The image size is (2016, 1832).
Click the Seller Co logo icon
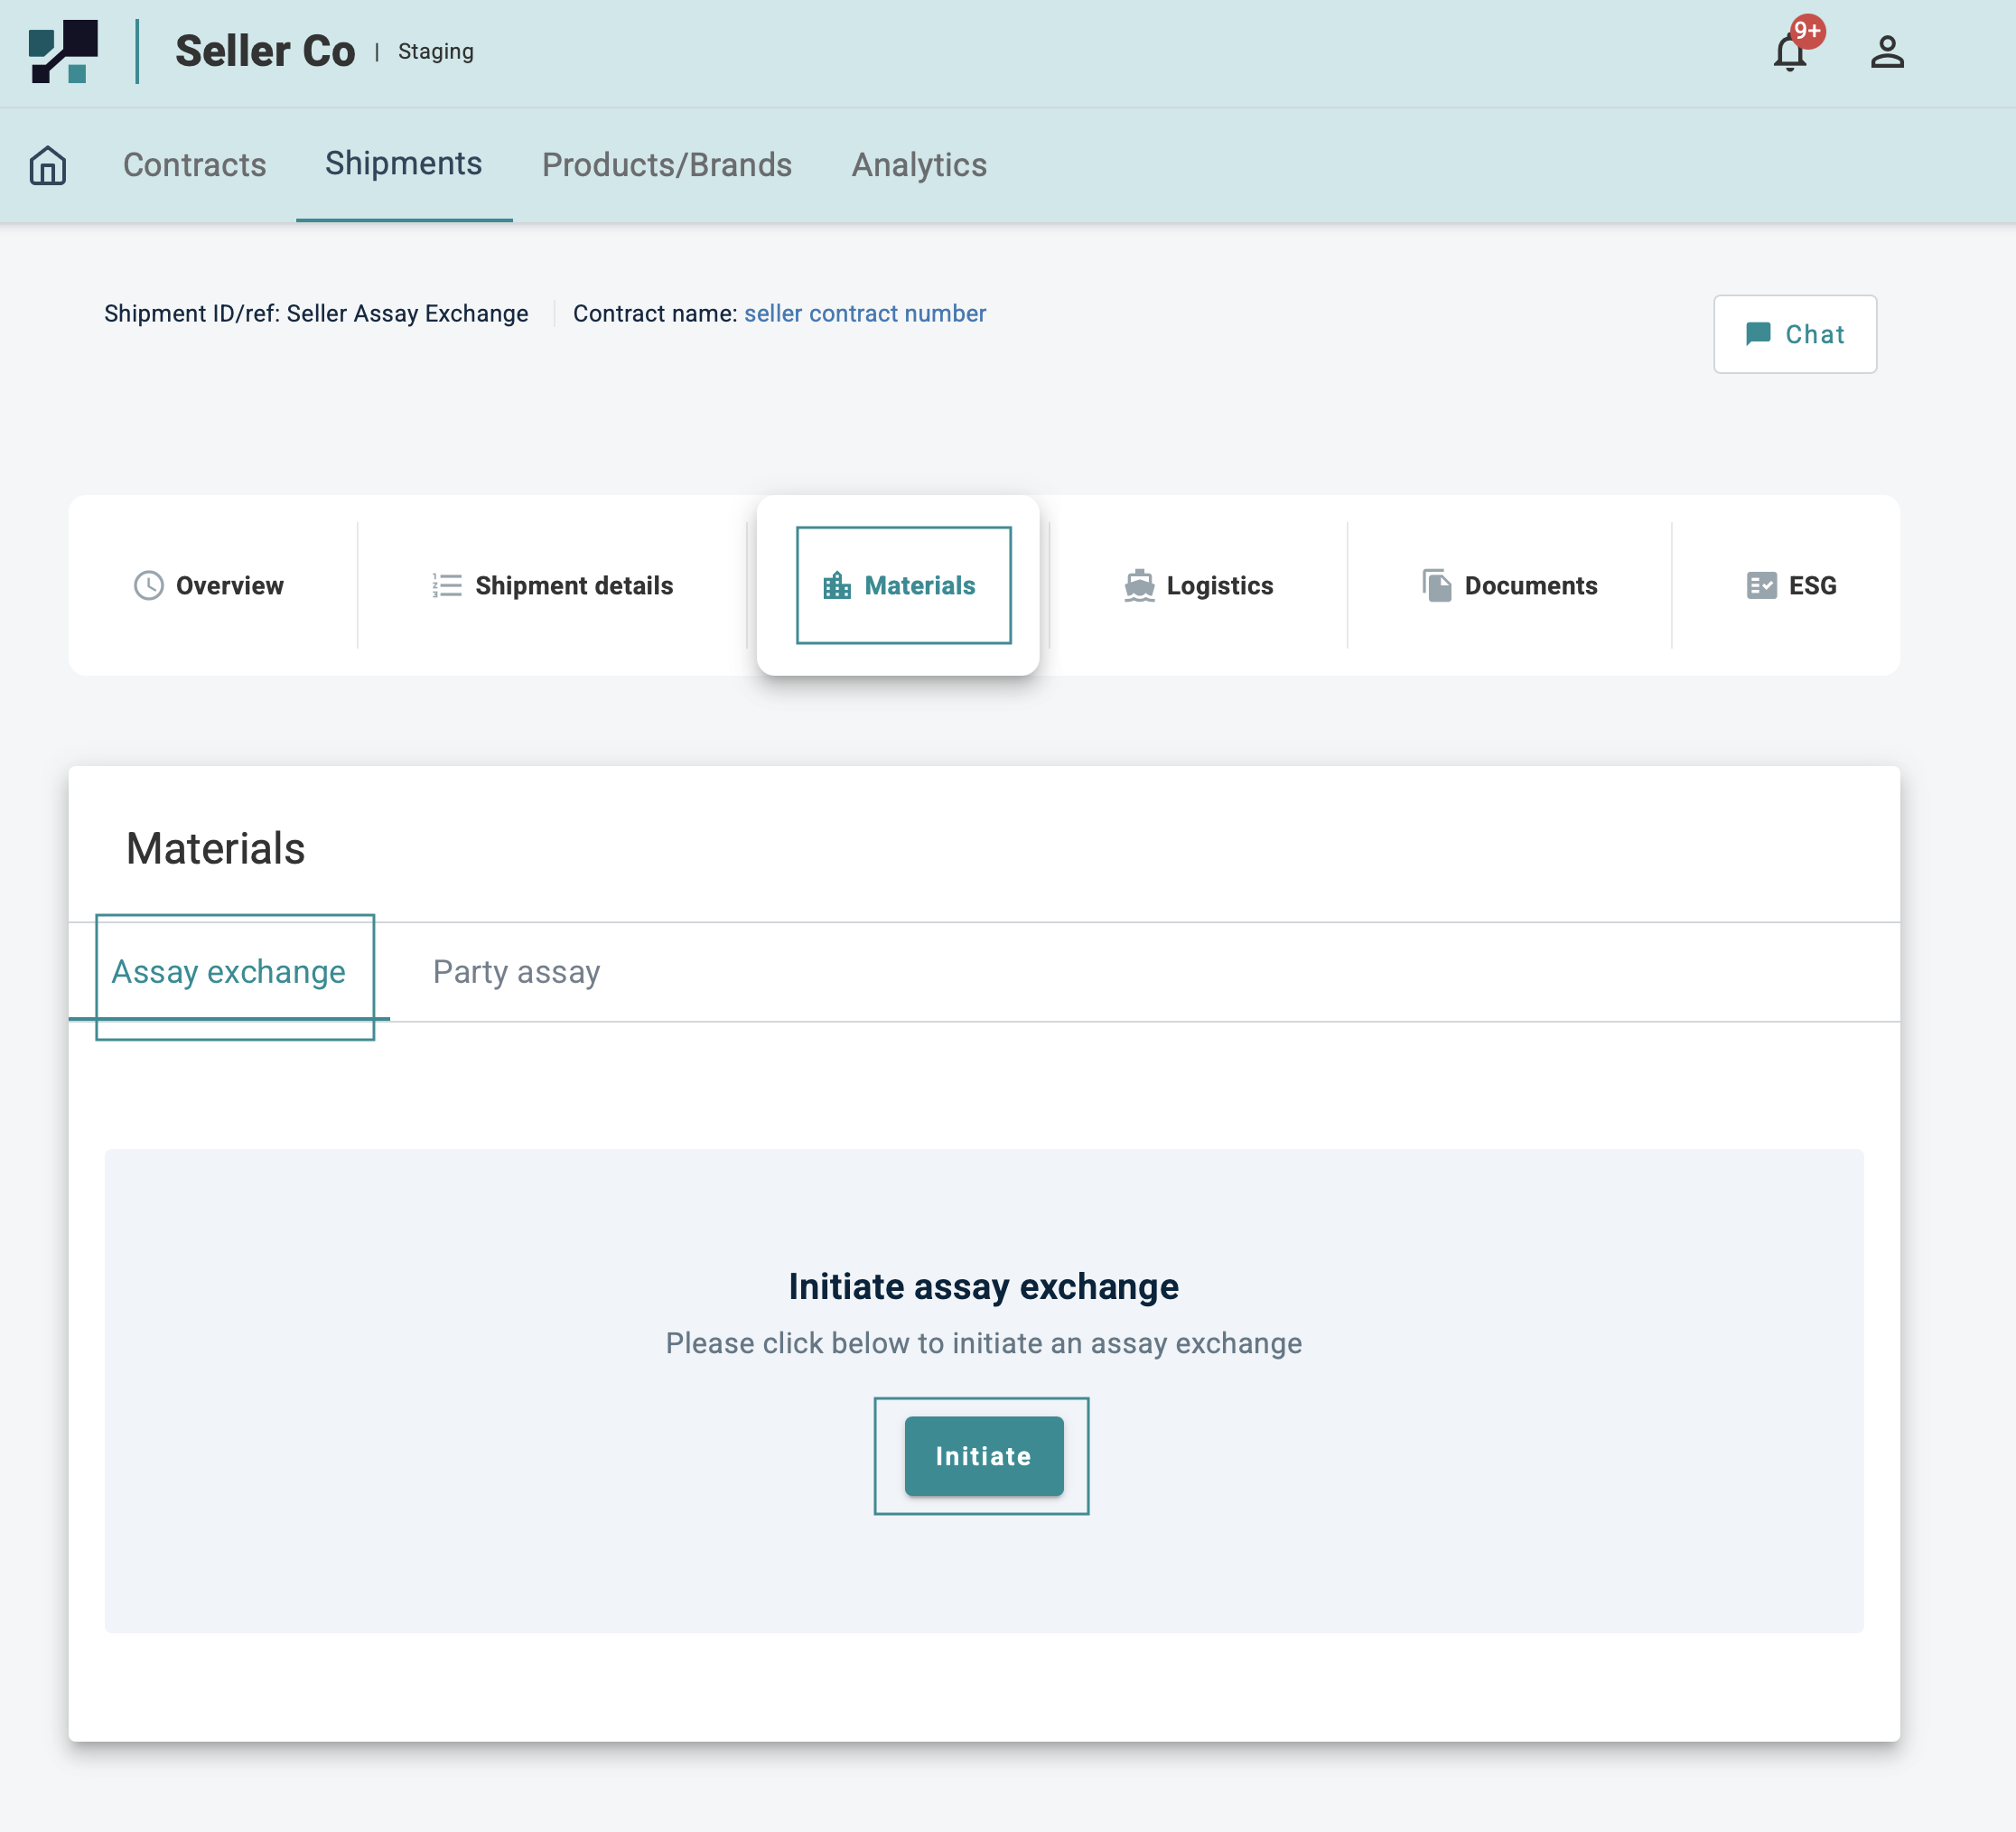(63, 51)
